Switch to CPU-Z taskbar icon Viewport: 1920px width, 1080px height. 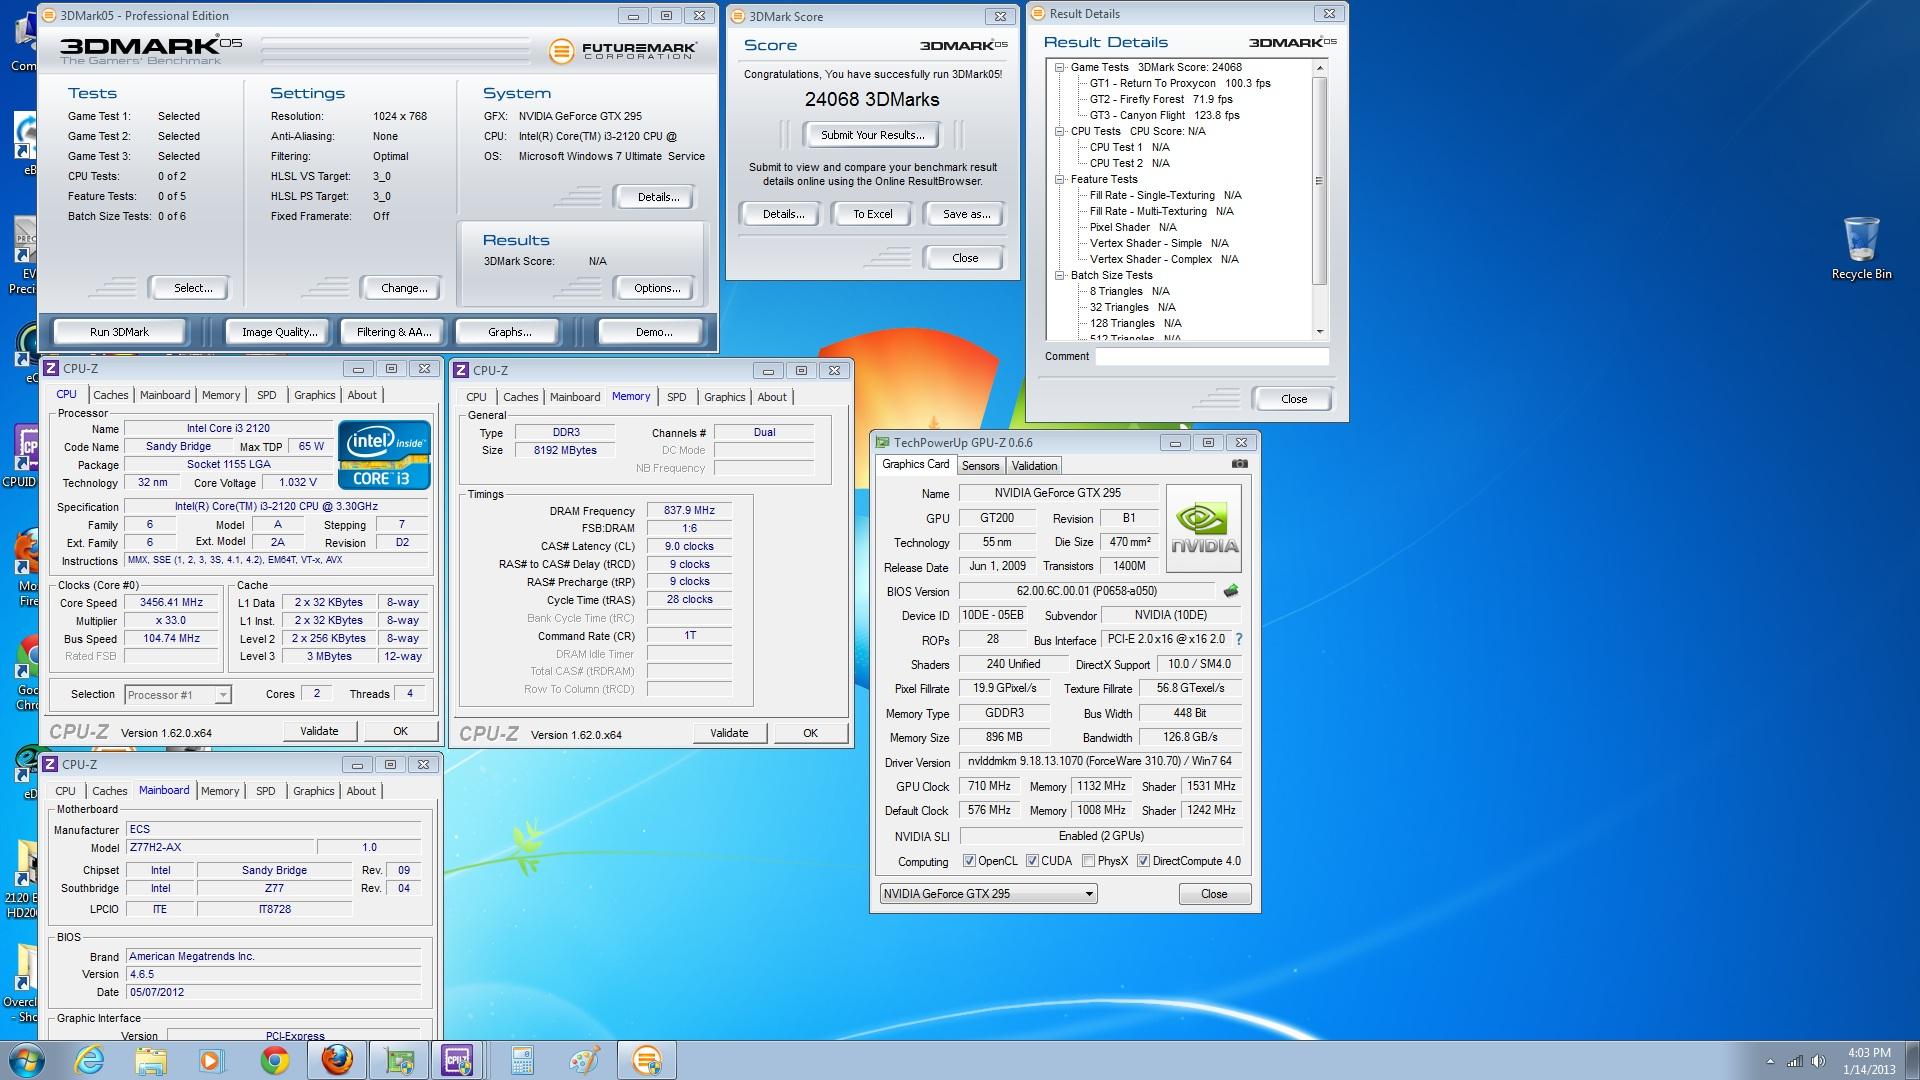pyautogui.click(x=458, y=1060)
